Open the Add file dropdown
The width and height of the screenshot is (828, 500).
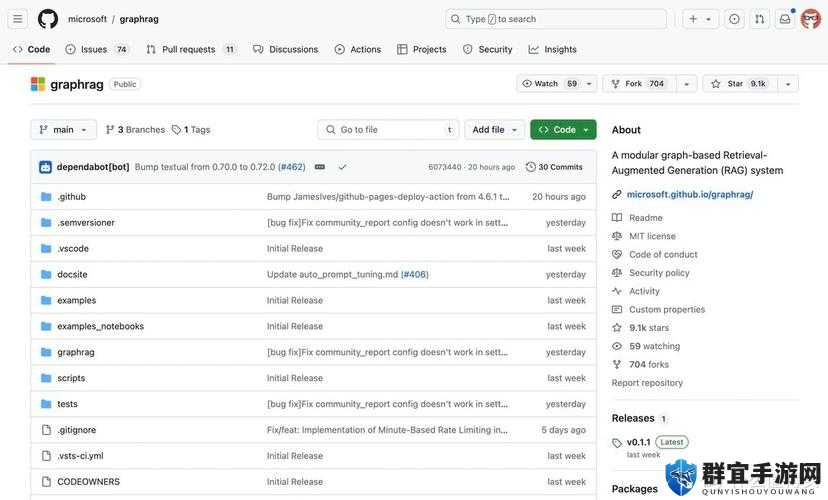click(x=494, y=129)
